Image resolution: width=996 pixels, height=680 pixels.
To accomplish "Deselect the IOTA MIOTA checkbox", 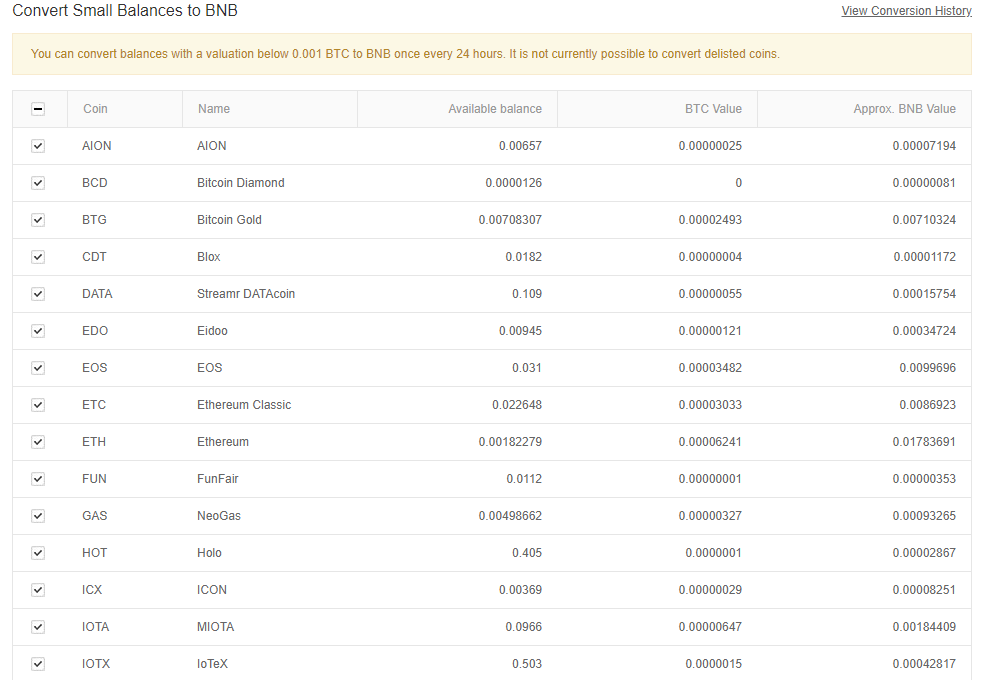I will [38, 627].
